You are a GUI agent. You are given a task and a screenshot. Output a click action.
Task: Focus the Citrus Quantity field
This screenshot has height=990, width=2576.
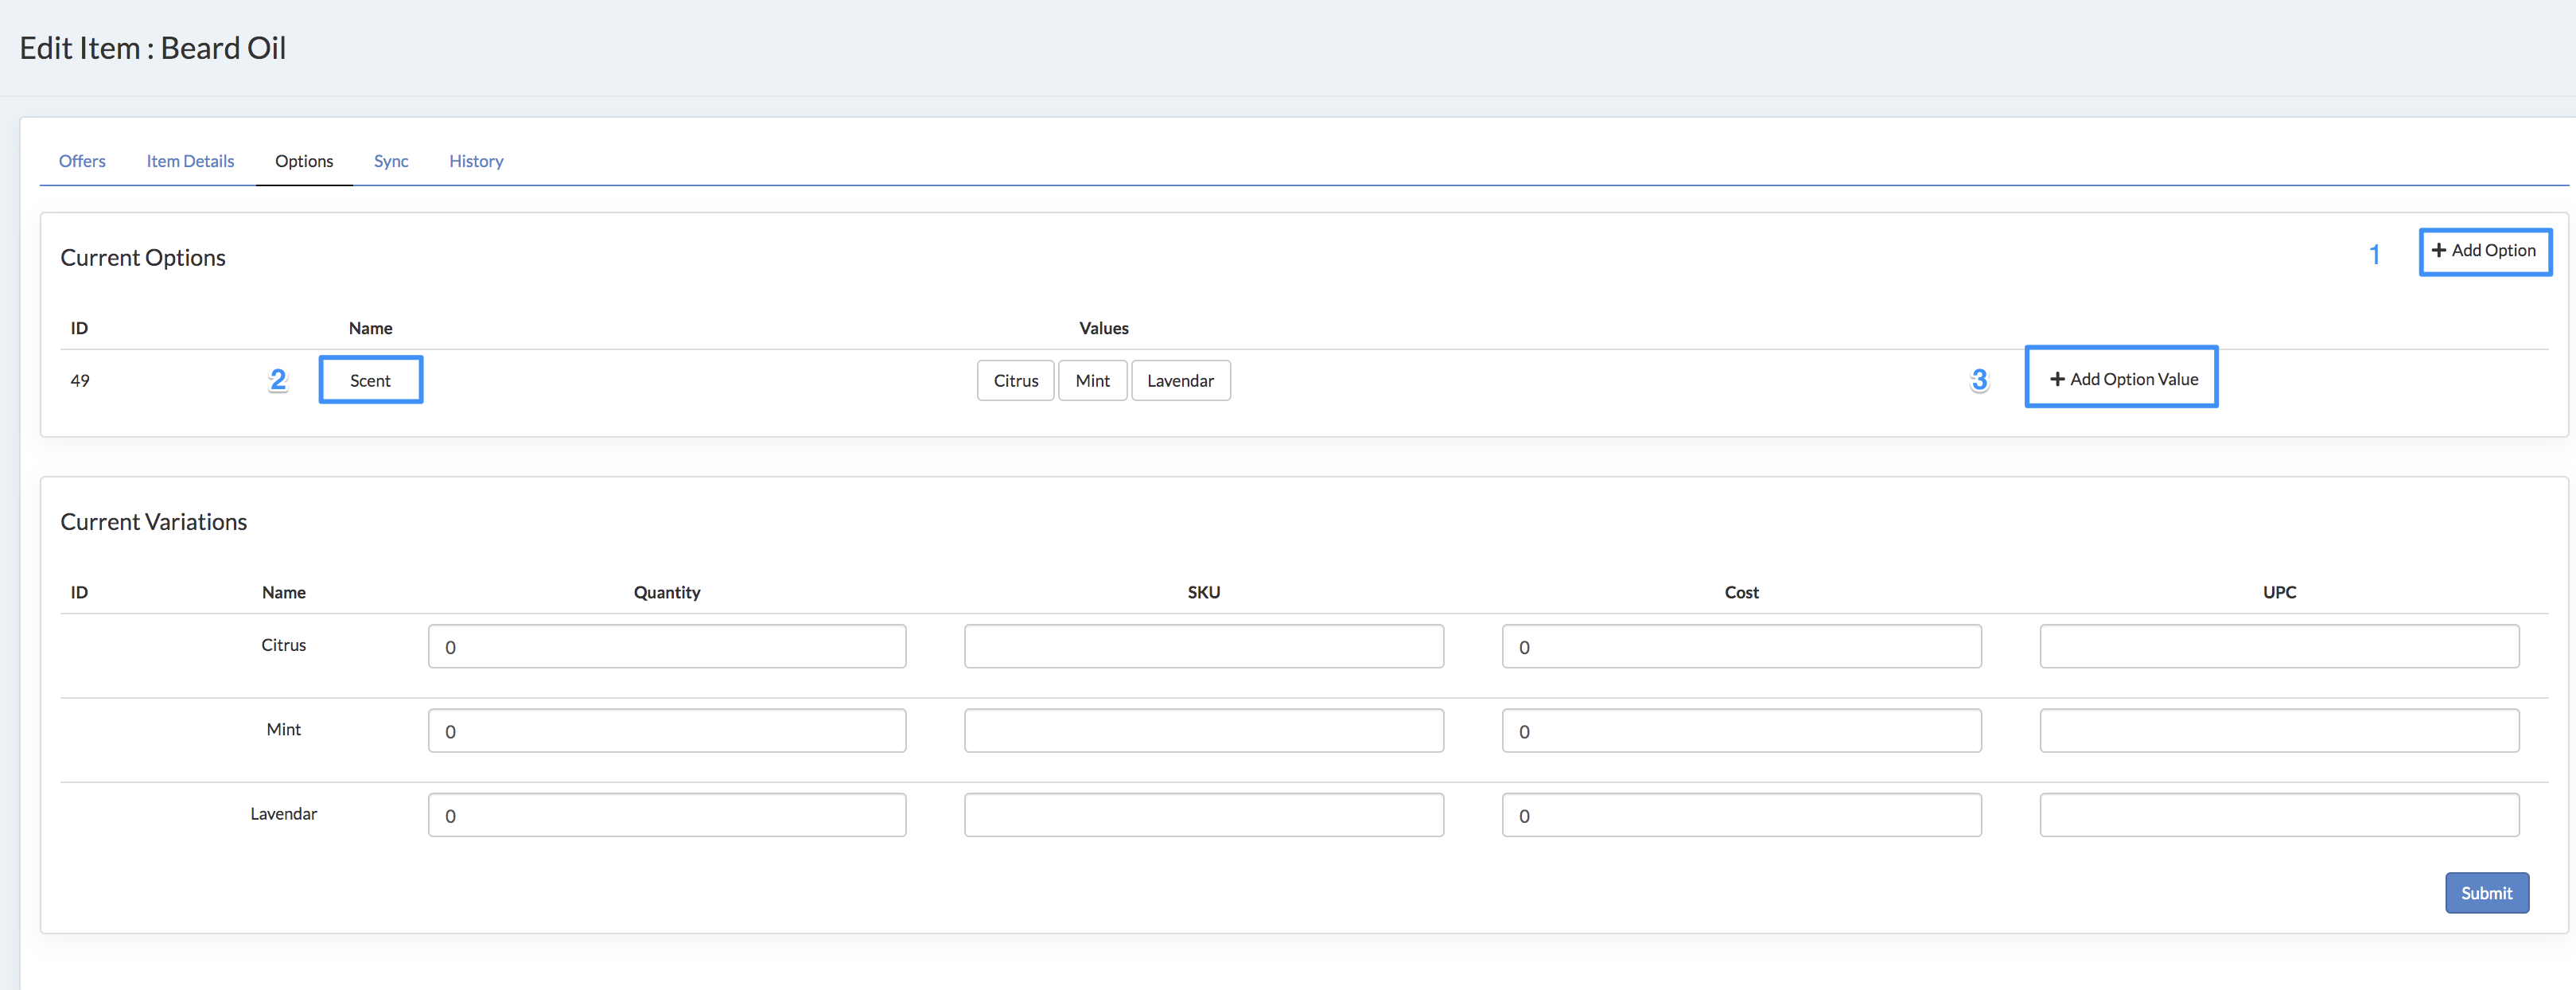(667, 647)
